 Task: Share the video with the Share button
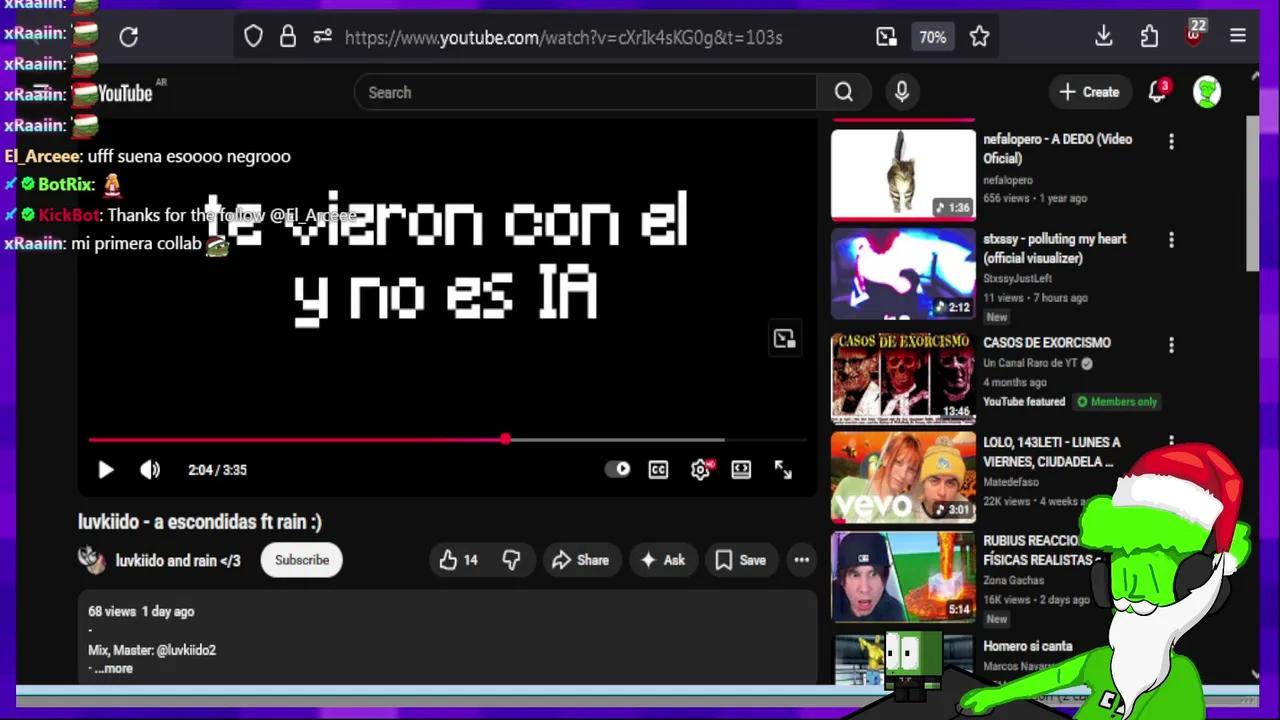(581, 560)
